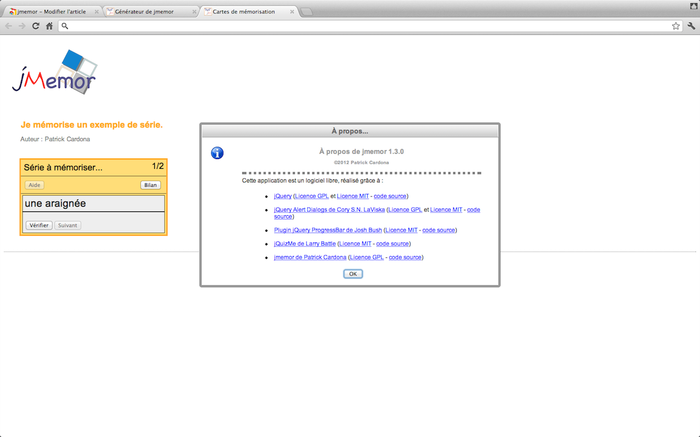Click the Bilan button in the card

pos(151,186)
